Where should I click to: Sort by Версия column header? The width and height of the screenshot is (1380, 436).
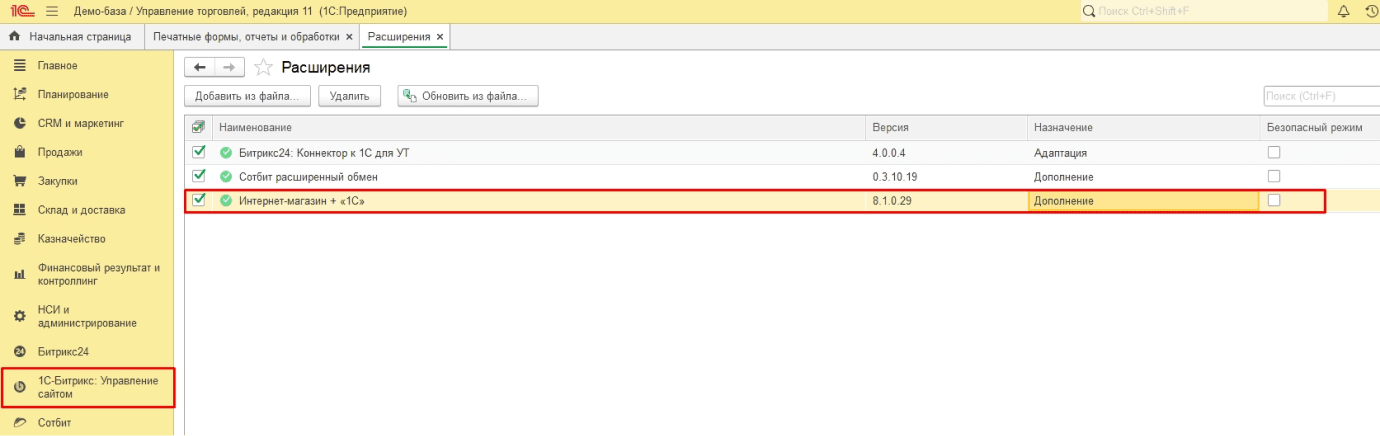point(947,128)
